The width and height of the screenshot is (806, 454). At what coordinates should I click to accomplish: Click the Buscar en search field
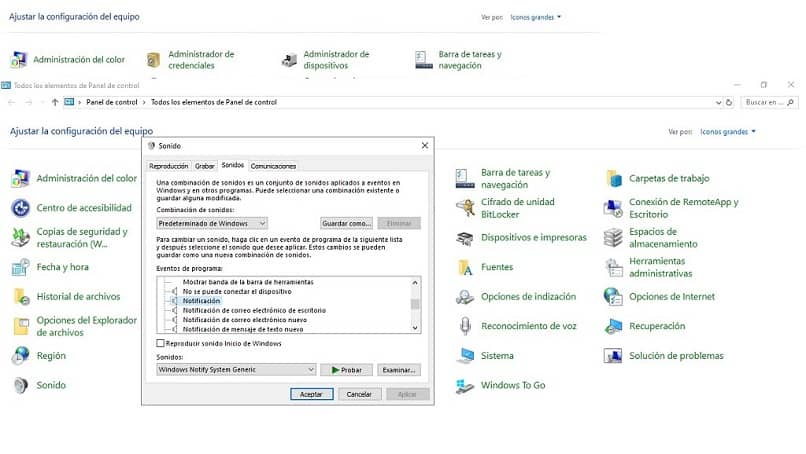coord(769,102)
